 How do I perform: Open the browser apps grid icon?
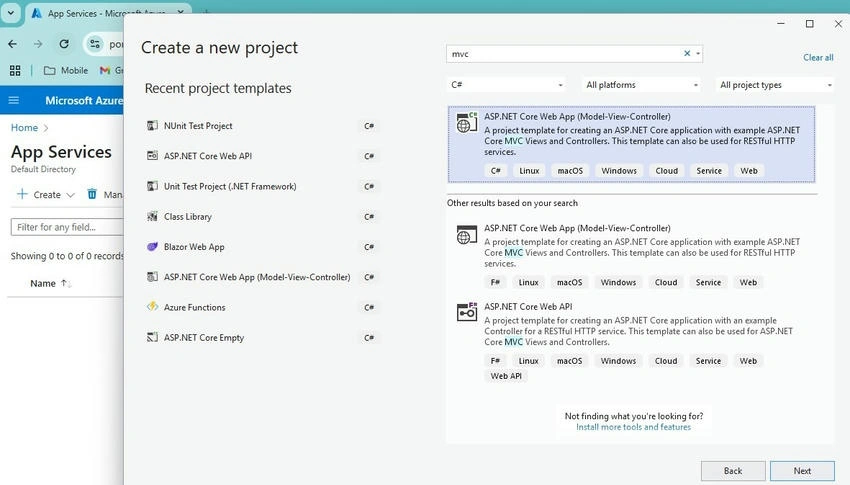15,70
